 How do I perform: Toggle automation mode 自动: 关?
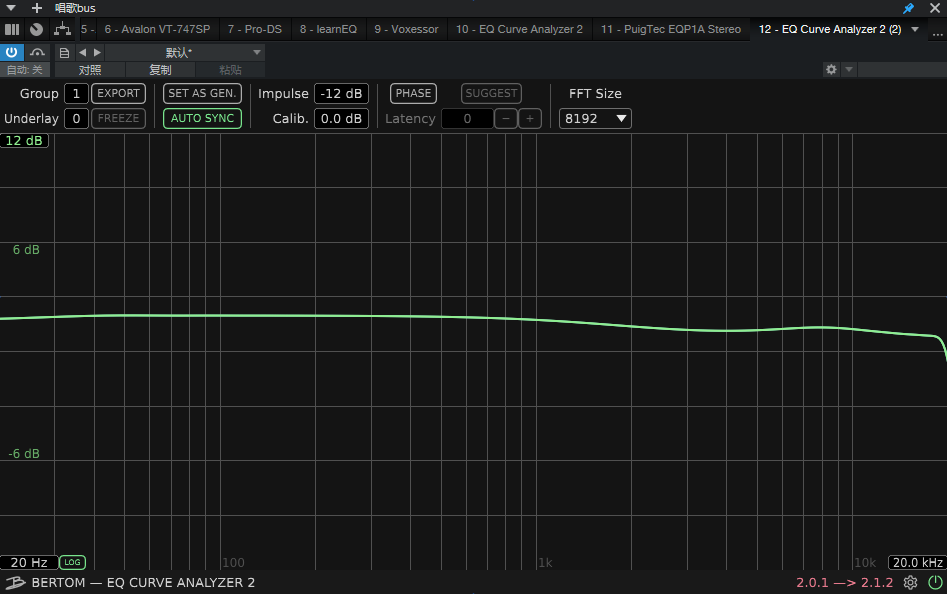point(25,70)
